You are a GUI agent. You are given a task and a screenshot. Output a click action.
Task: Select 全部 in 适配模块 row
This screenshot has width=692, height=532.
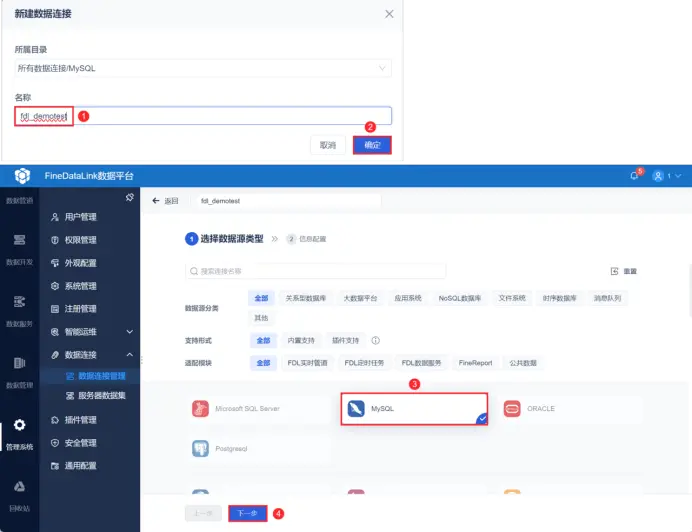[x=263, y=363]
